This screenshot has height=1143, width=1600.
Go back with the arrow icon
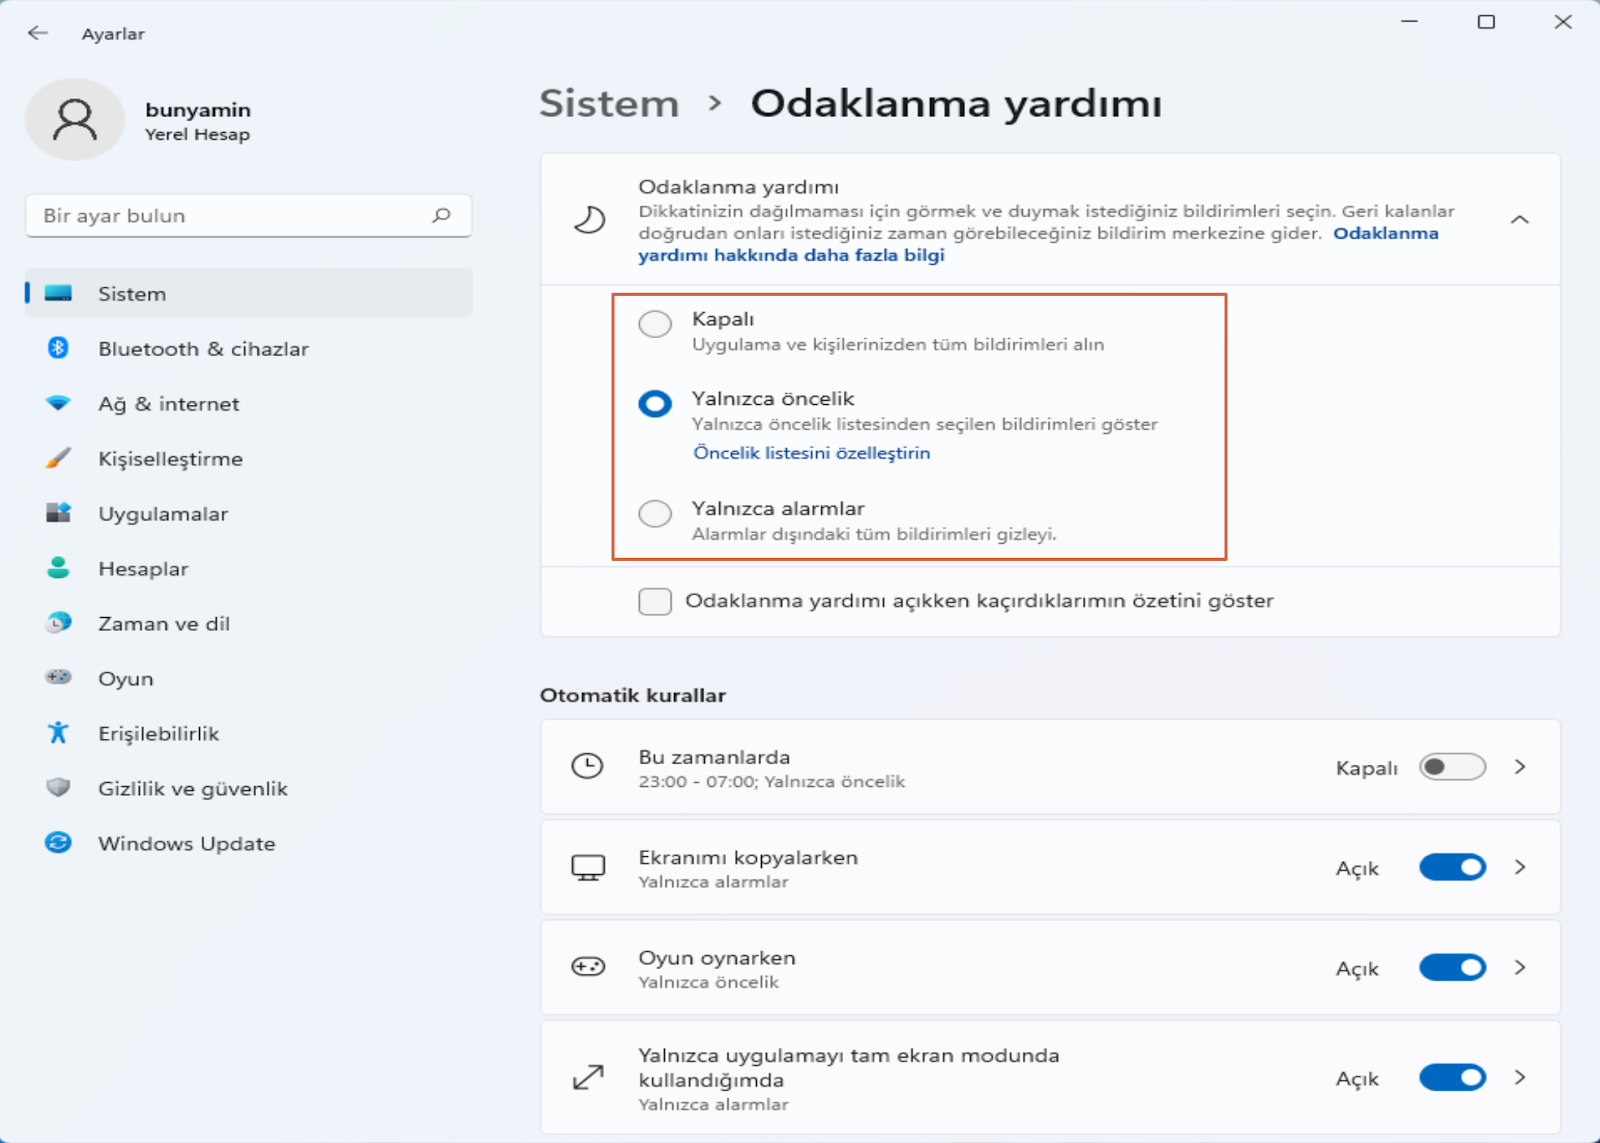(38, 33)
